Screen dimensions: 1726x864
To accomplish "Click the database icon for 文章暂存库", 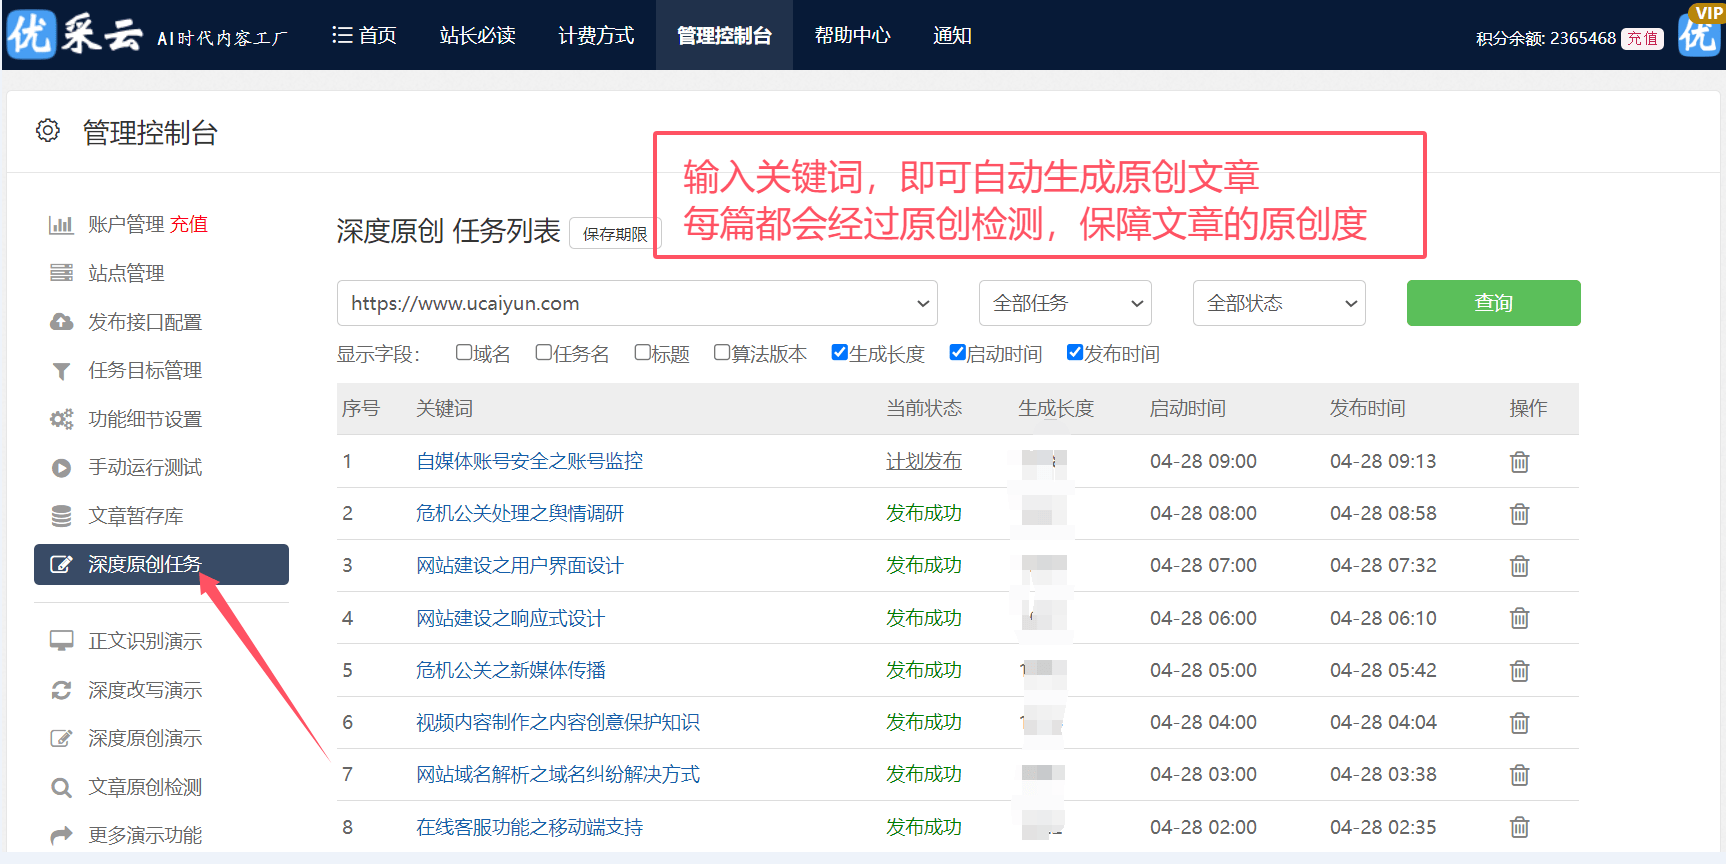I will [x=61, y=516].
